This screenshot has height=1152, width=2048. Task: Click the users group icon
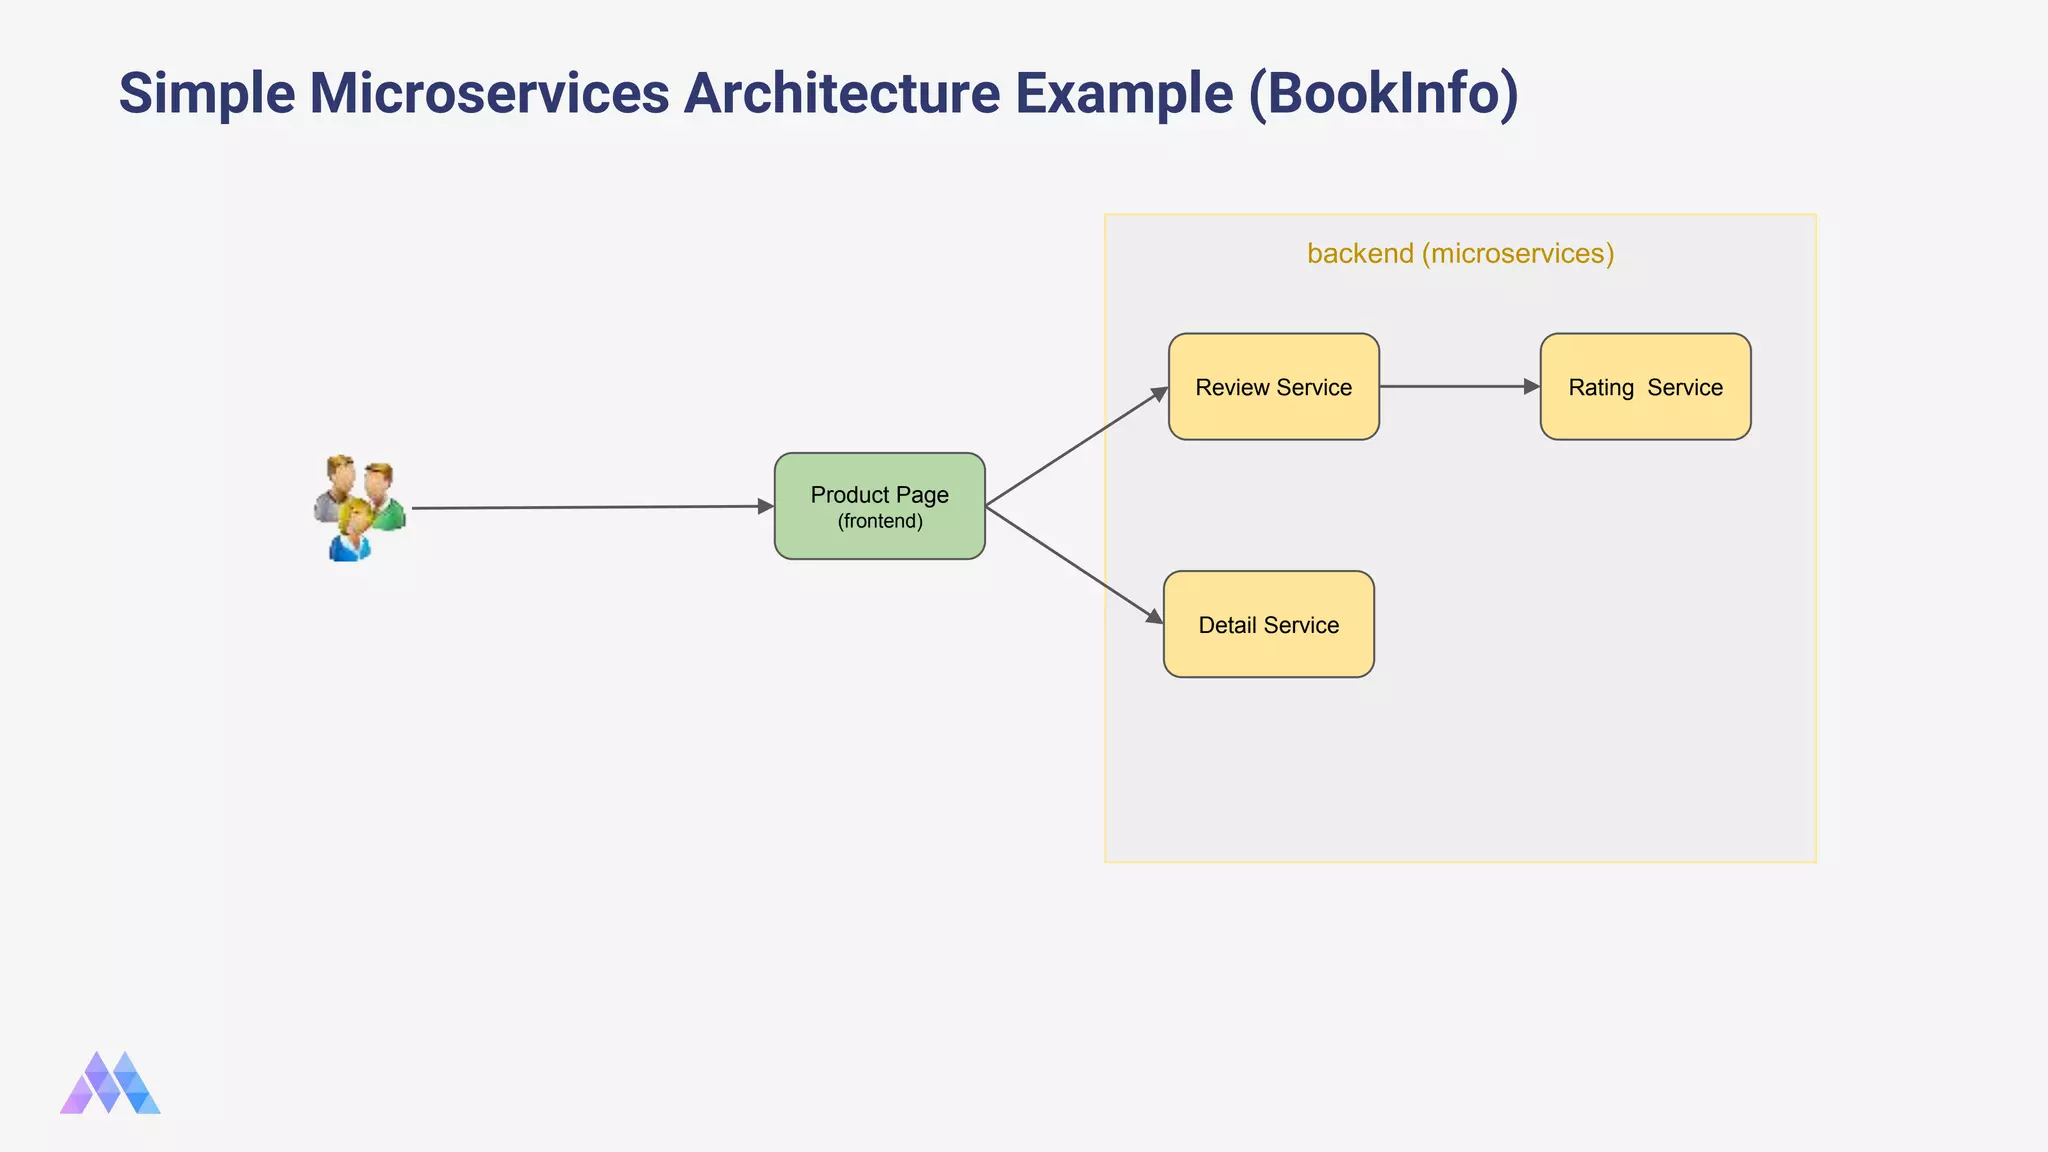click(360, 507)
